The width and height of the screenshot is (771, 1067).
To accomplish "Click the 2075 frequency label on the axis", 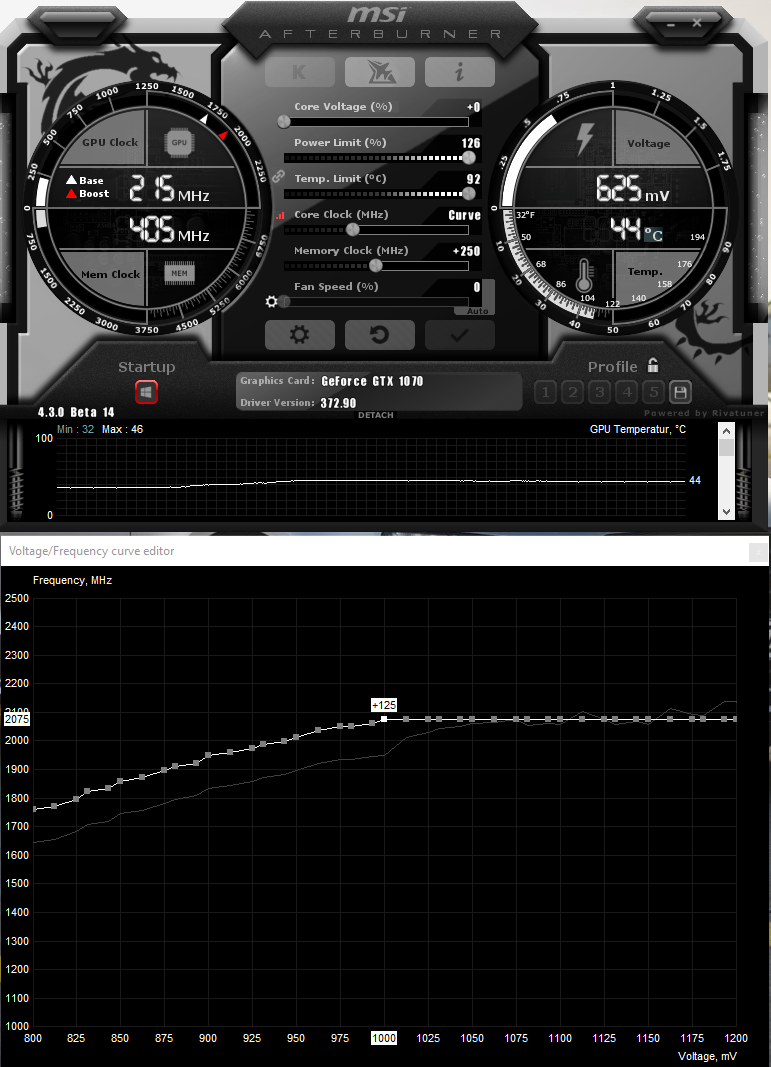I will tap(17, 719).
